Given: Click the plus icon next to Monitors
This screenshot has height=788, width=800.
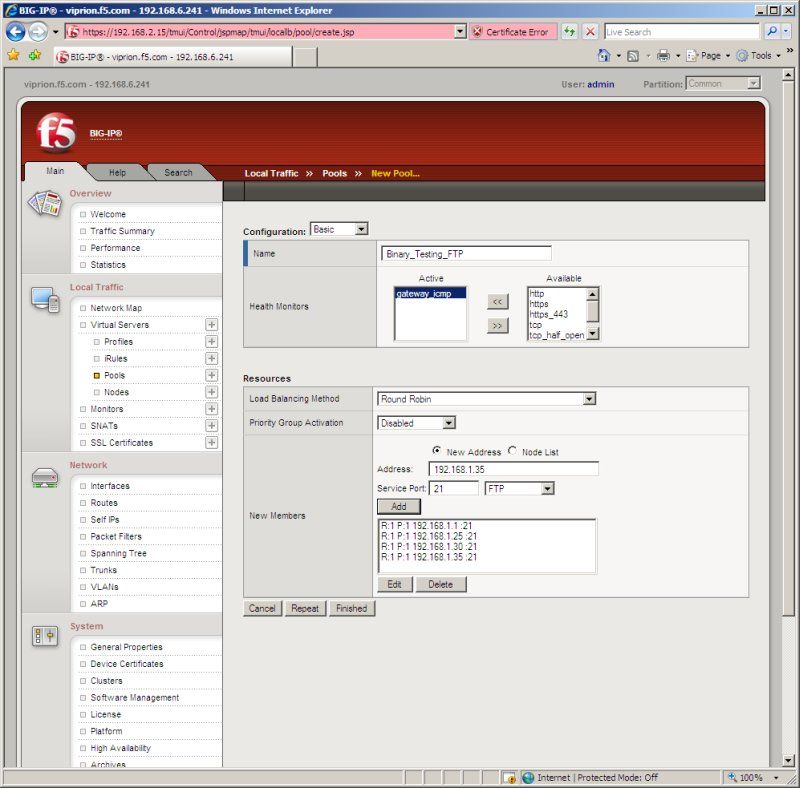Looking at the screenshot, I should tap(211, 409).
